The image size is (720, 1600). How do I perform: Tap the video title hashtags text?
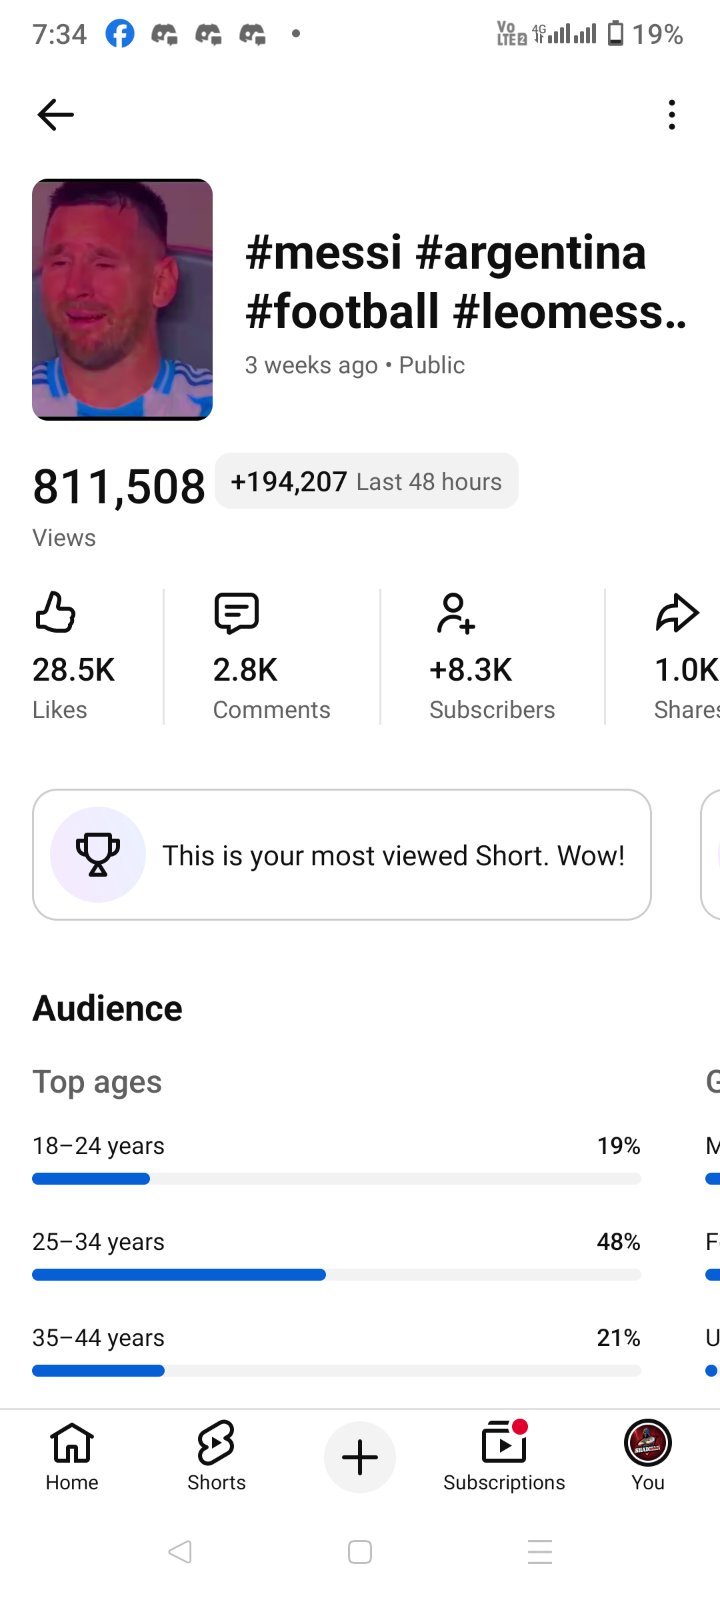tap(466, 281)
